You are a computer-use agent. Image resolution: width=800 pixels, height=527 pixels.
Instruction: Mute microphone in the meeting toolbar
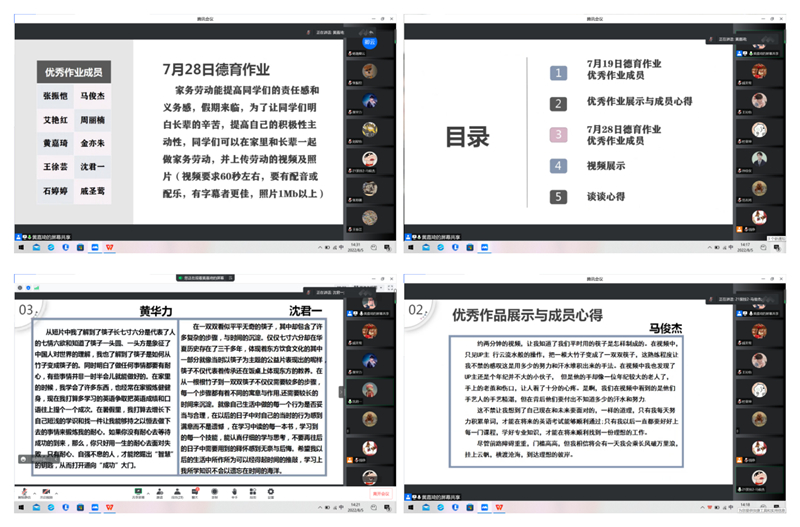(x=24, y=493)
